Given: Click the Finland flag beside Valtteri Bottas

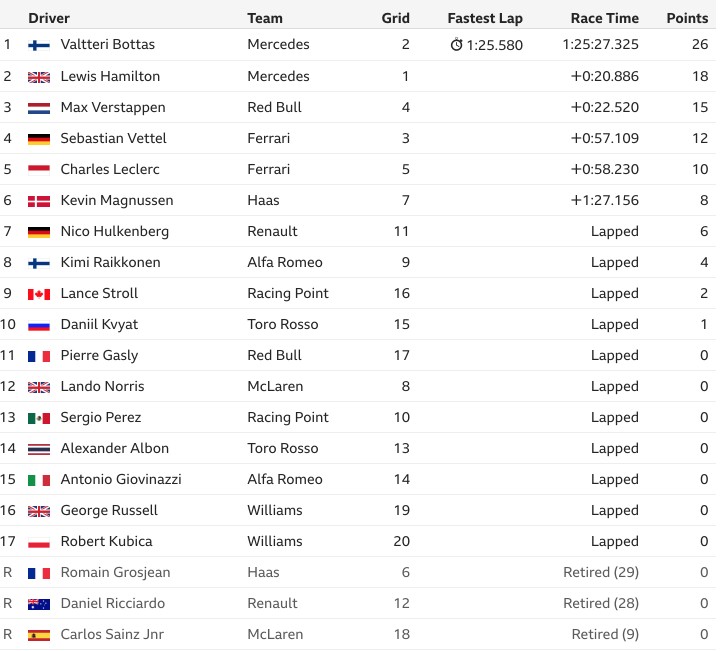Looking at the screenshot, I should (x=39, y=45).
